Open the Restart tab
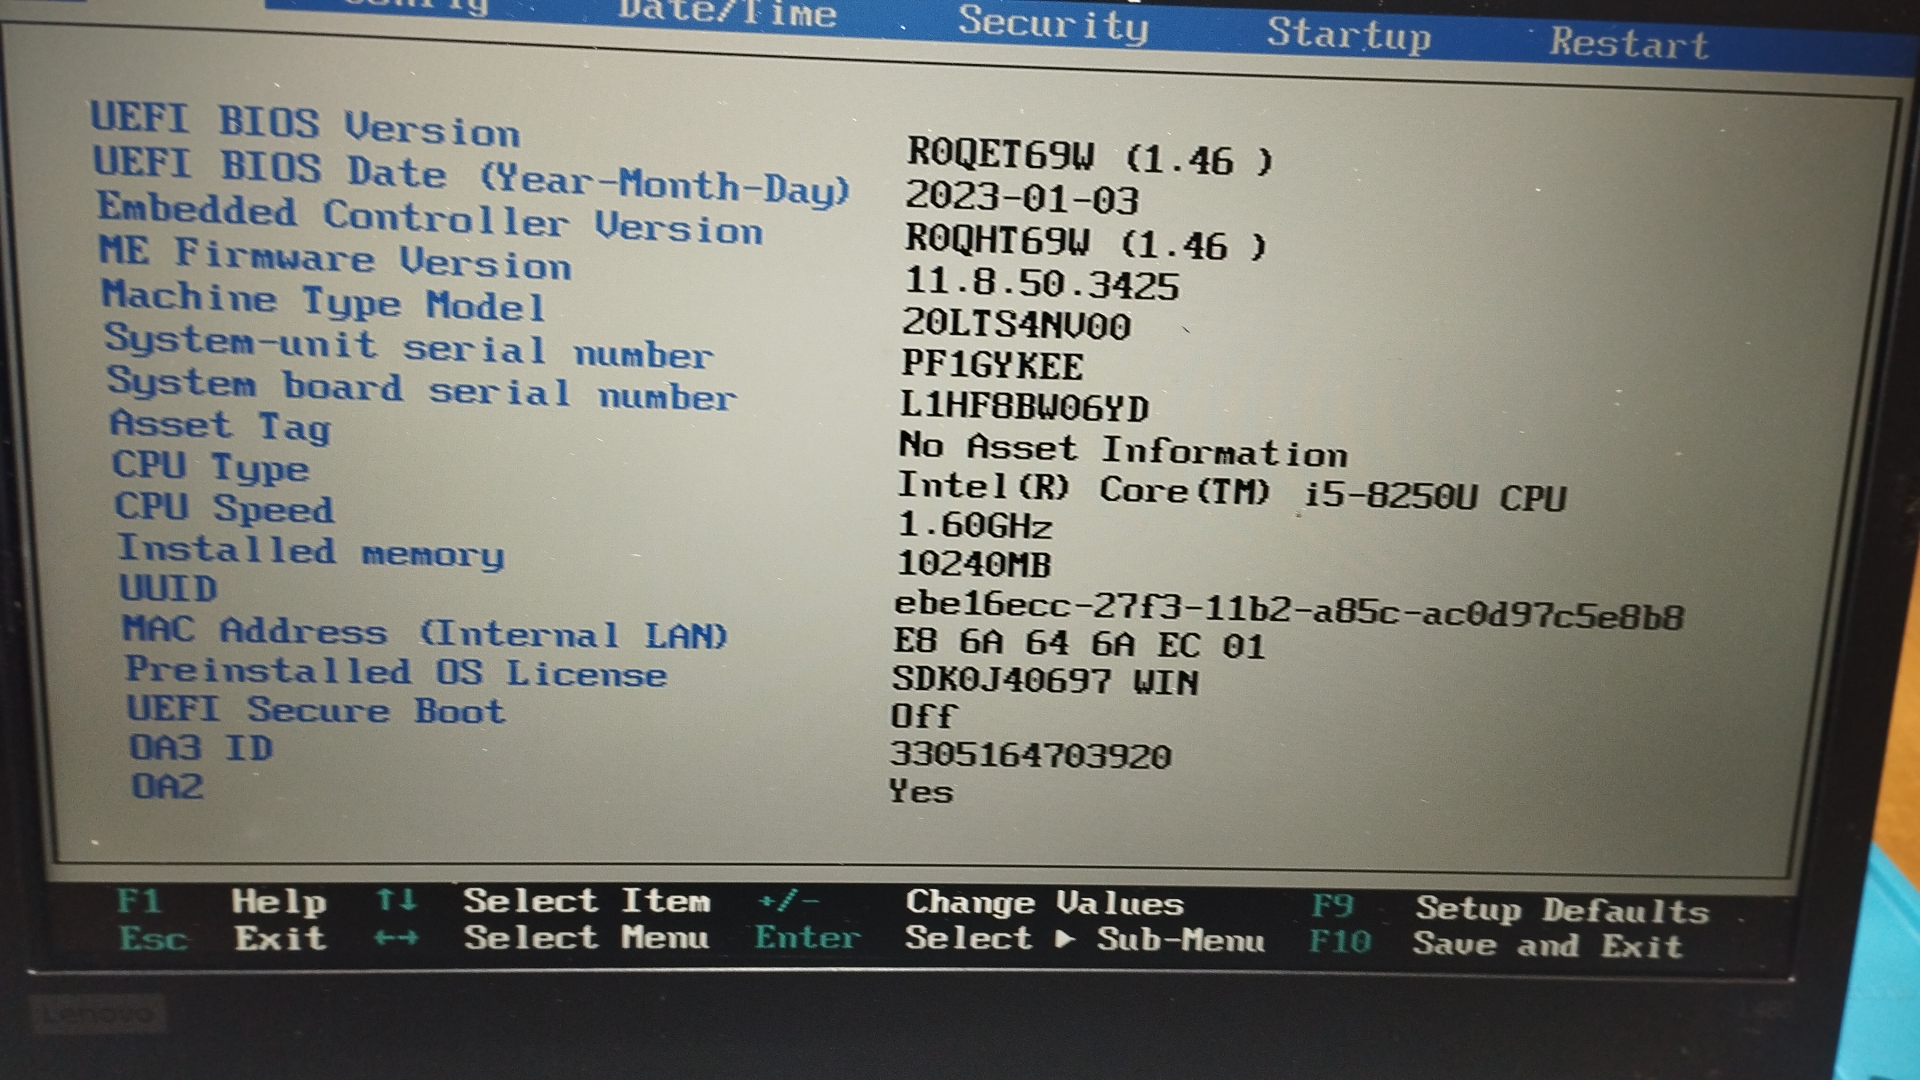1920x1080 pixels. 1628,43
